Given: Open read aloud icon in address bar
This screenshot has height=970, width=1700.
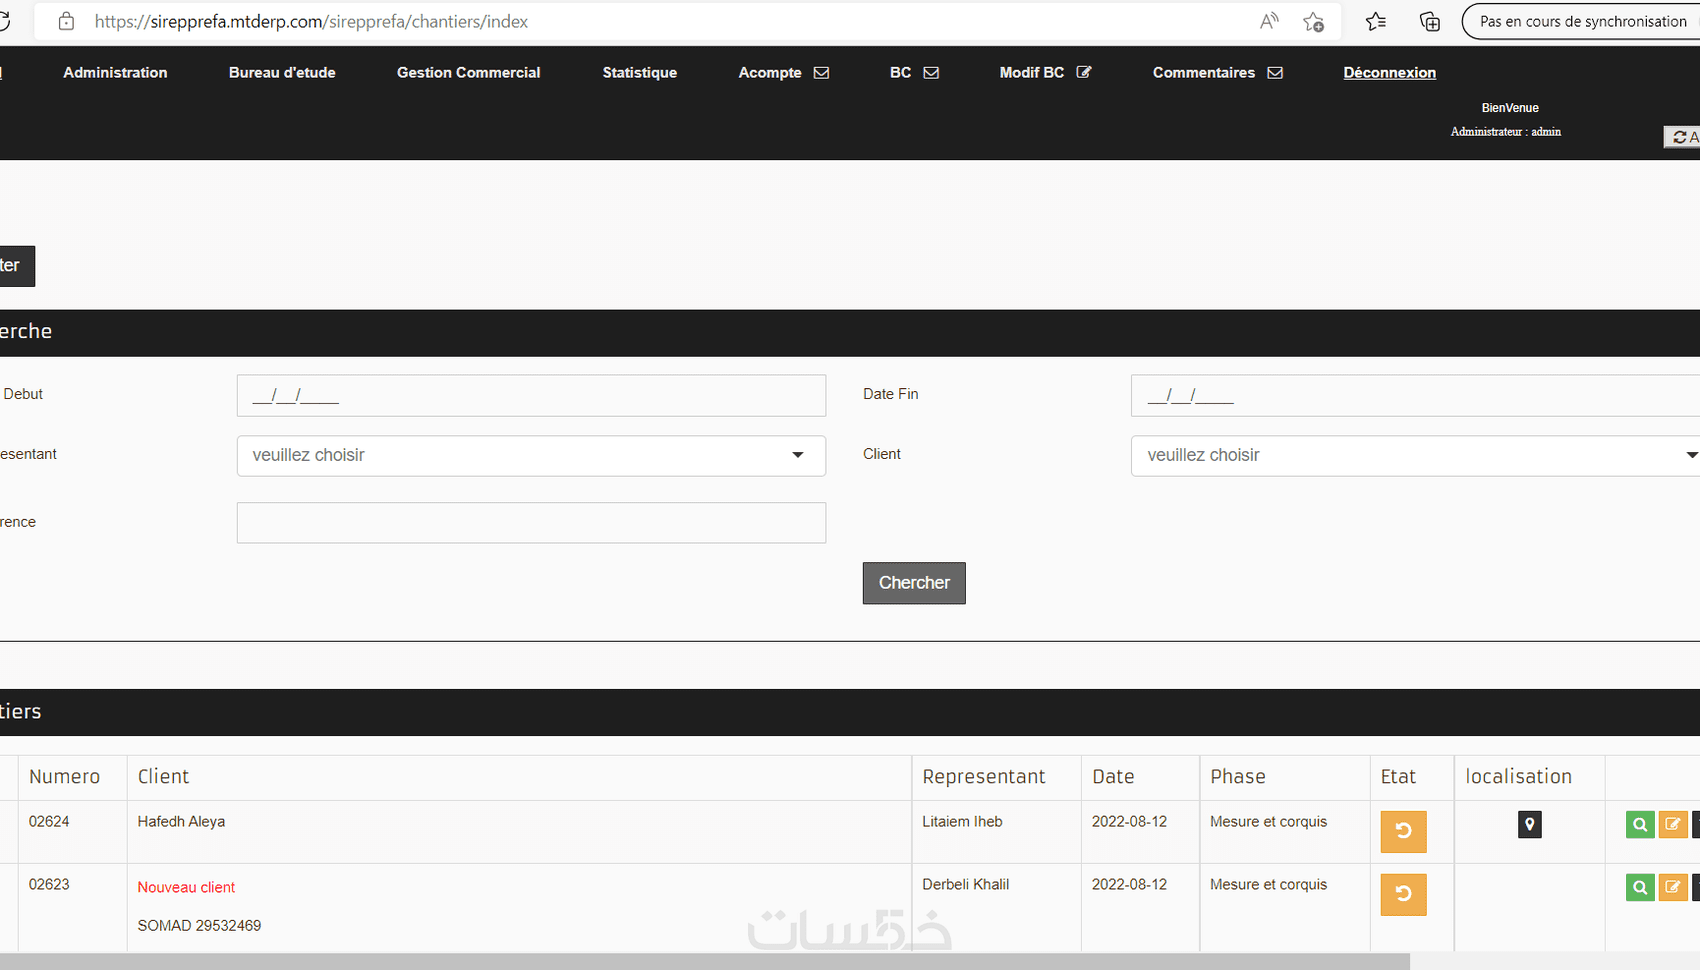Looking at the screenshot, I should [1269, 21].
